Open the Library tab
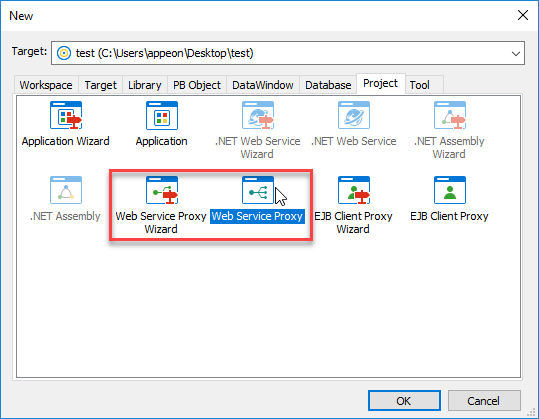This screenshot has width=539, height=419. 145,85
